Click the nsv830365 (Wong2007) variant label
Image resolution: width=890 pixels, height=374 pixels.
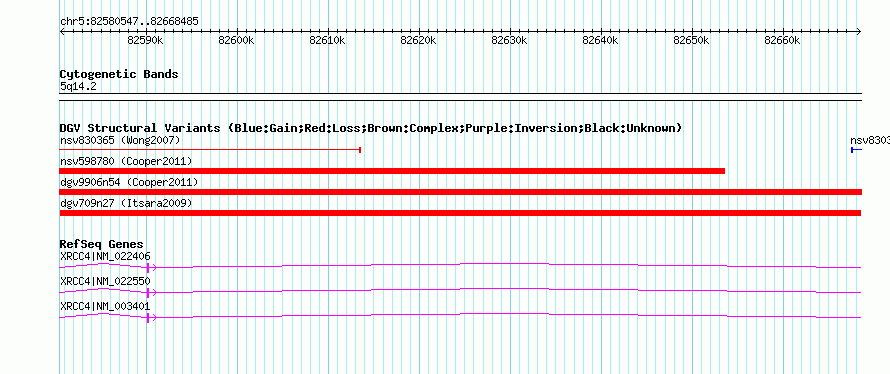point(120,140)
